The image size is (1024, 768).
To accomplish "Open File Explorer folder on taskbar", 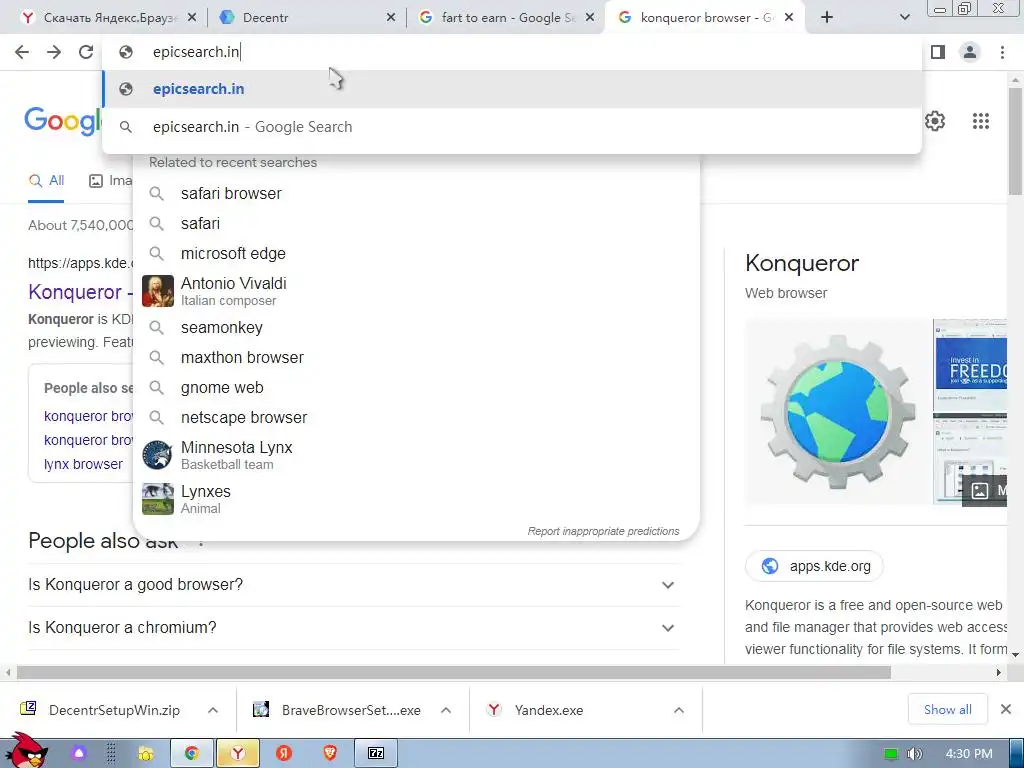I will tap(146, 753).
